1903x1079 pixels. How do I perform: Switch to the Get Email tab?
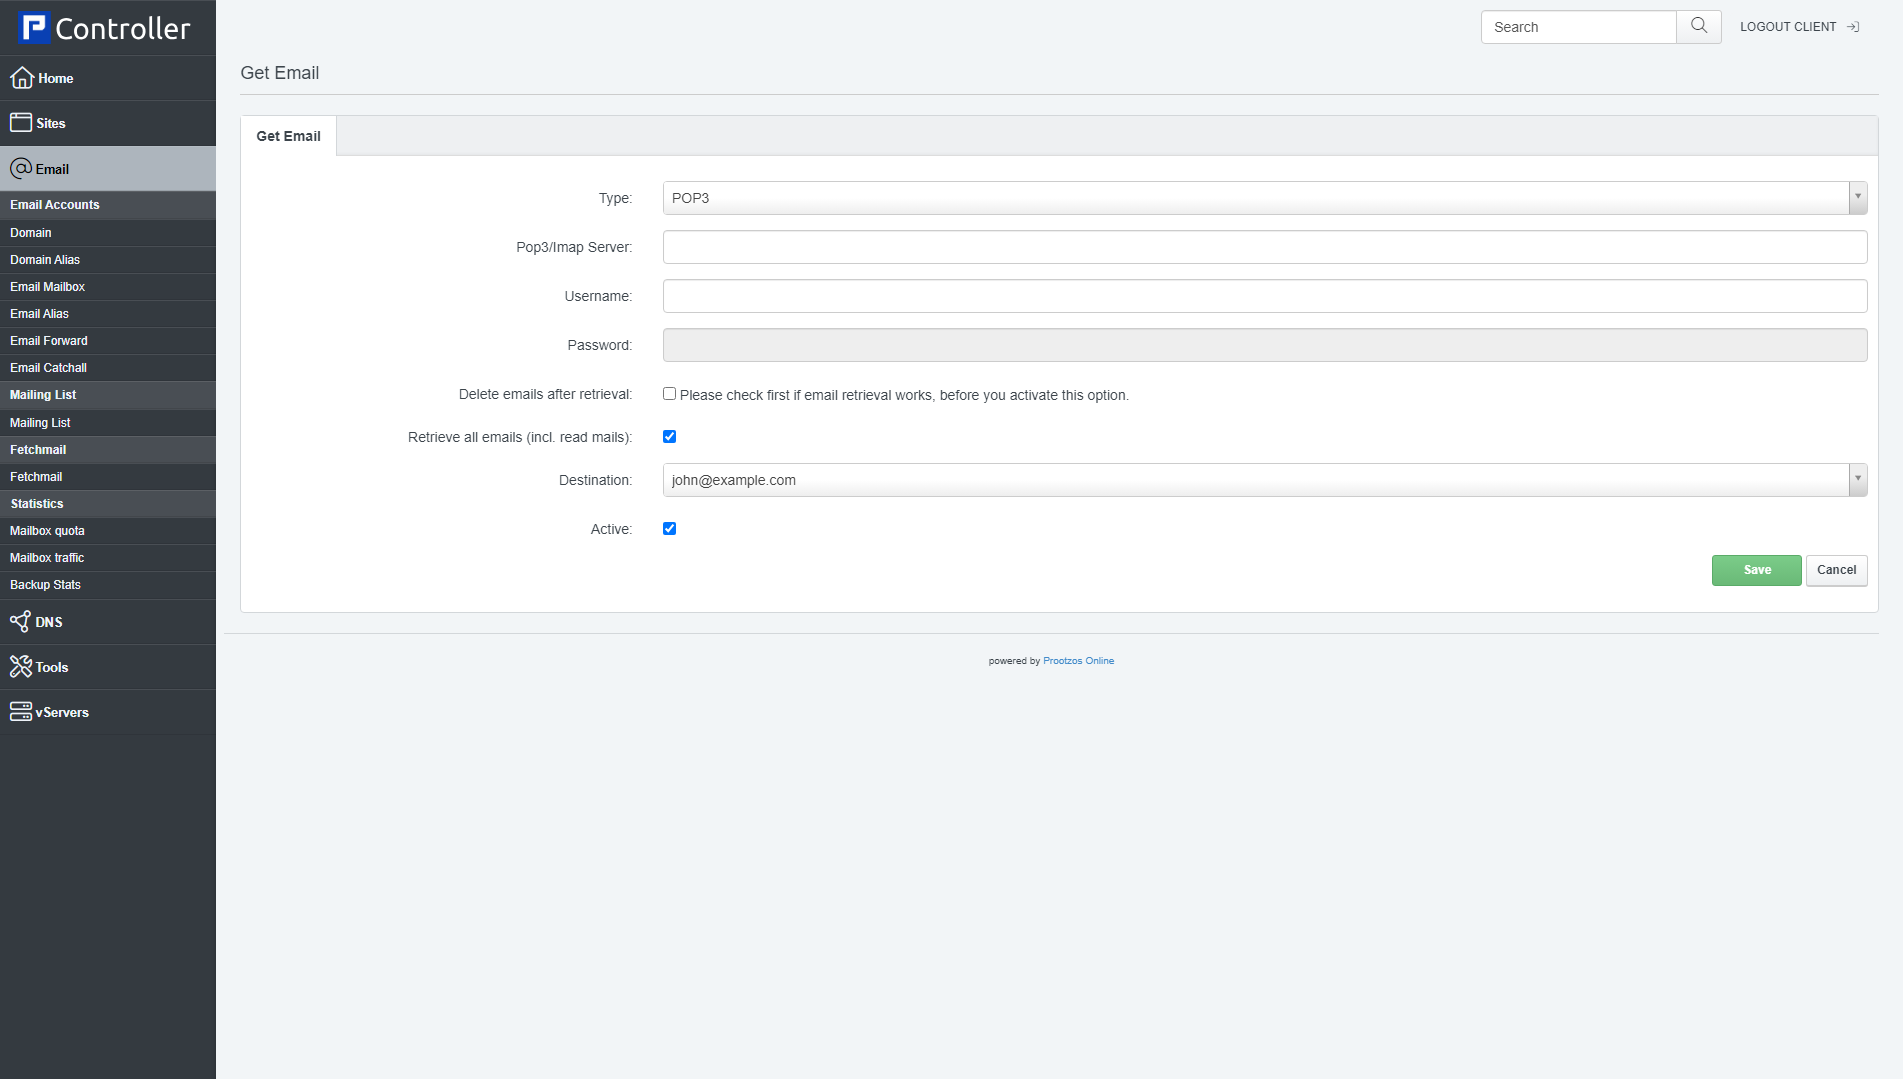click(288, 135)
